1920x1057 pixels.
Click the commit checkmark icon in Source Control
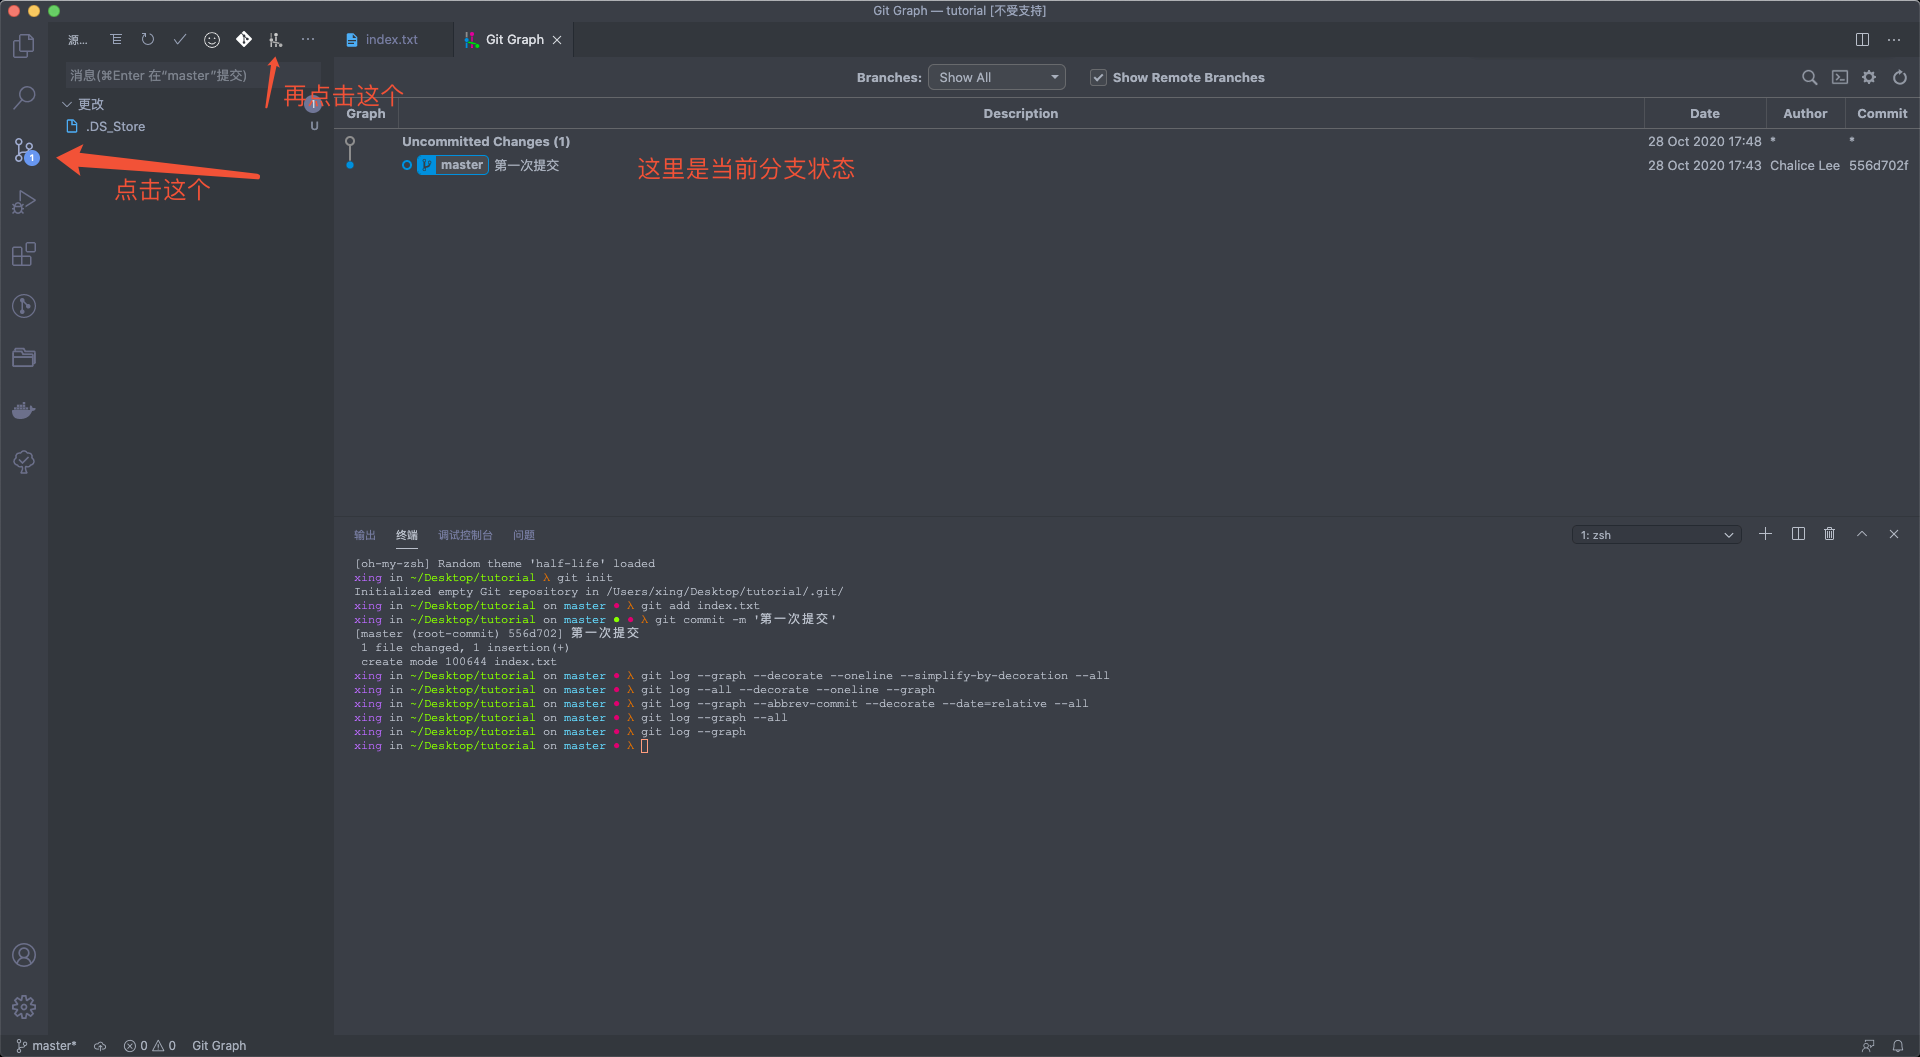pos(180,39)
